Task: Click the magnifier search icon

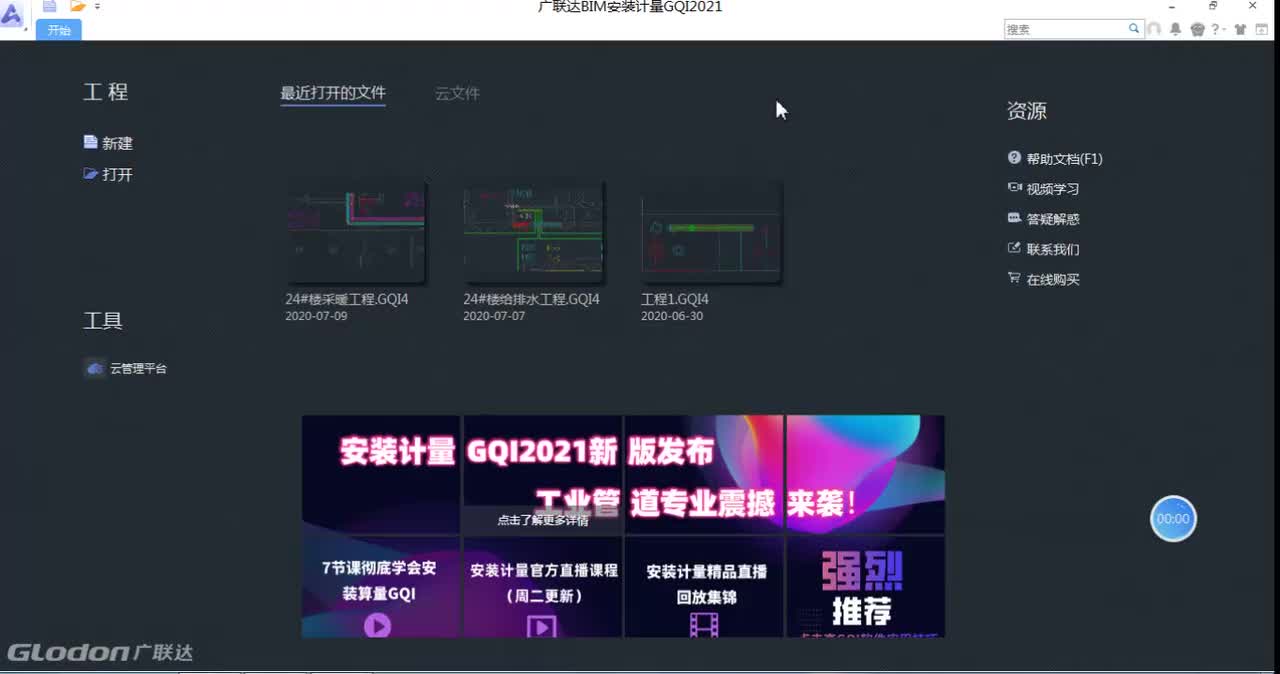Action: pyautogui.click(x=1134, y=29)
